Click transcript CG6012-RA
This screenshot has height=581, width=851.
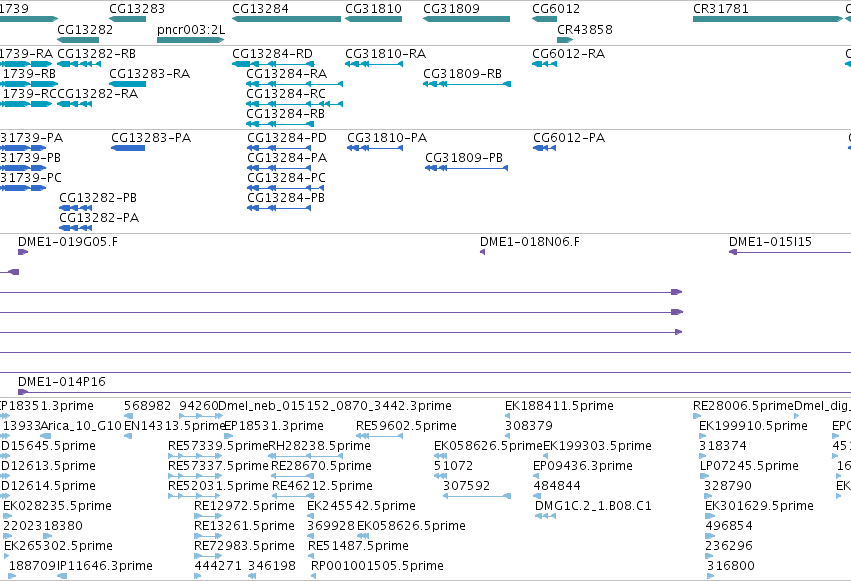coord(544,64)
